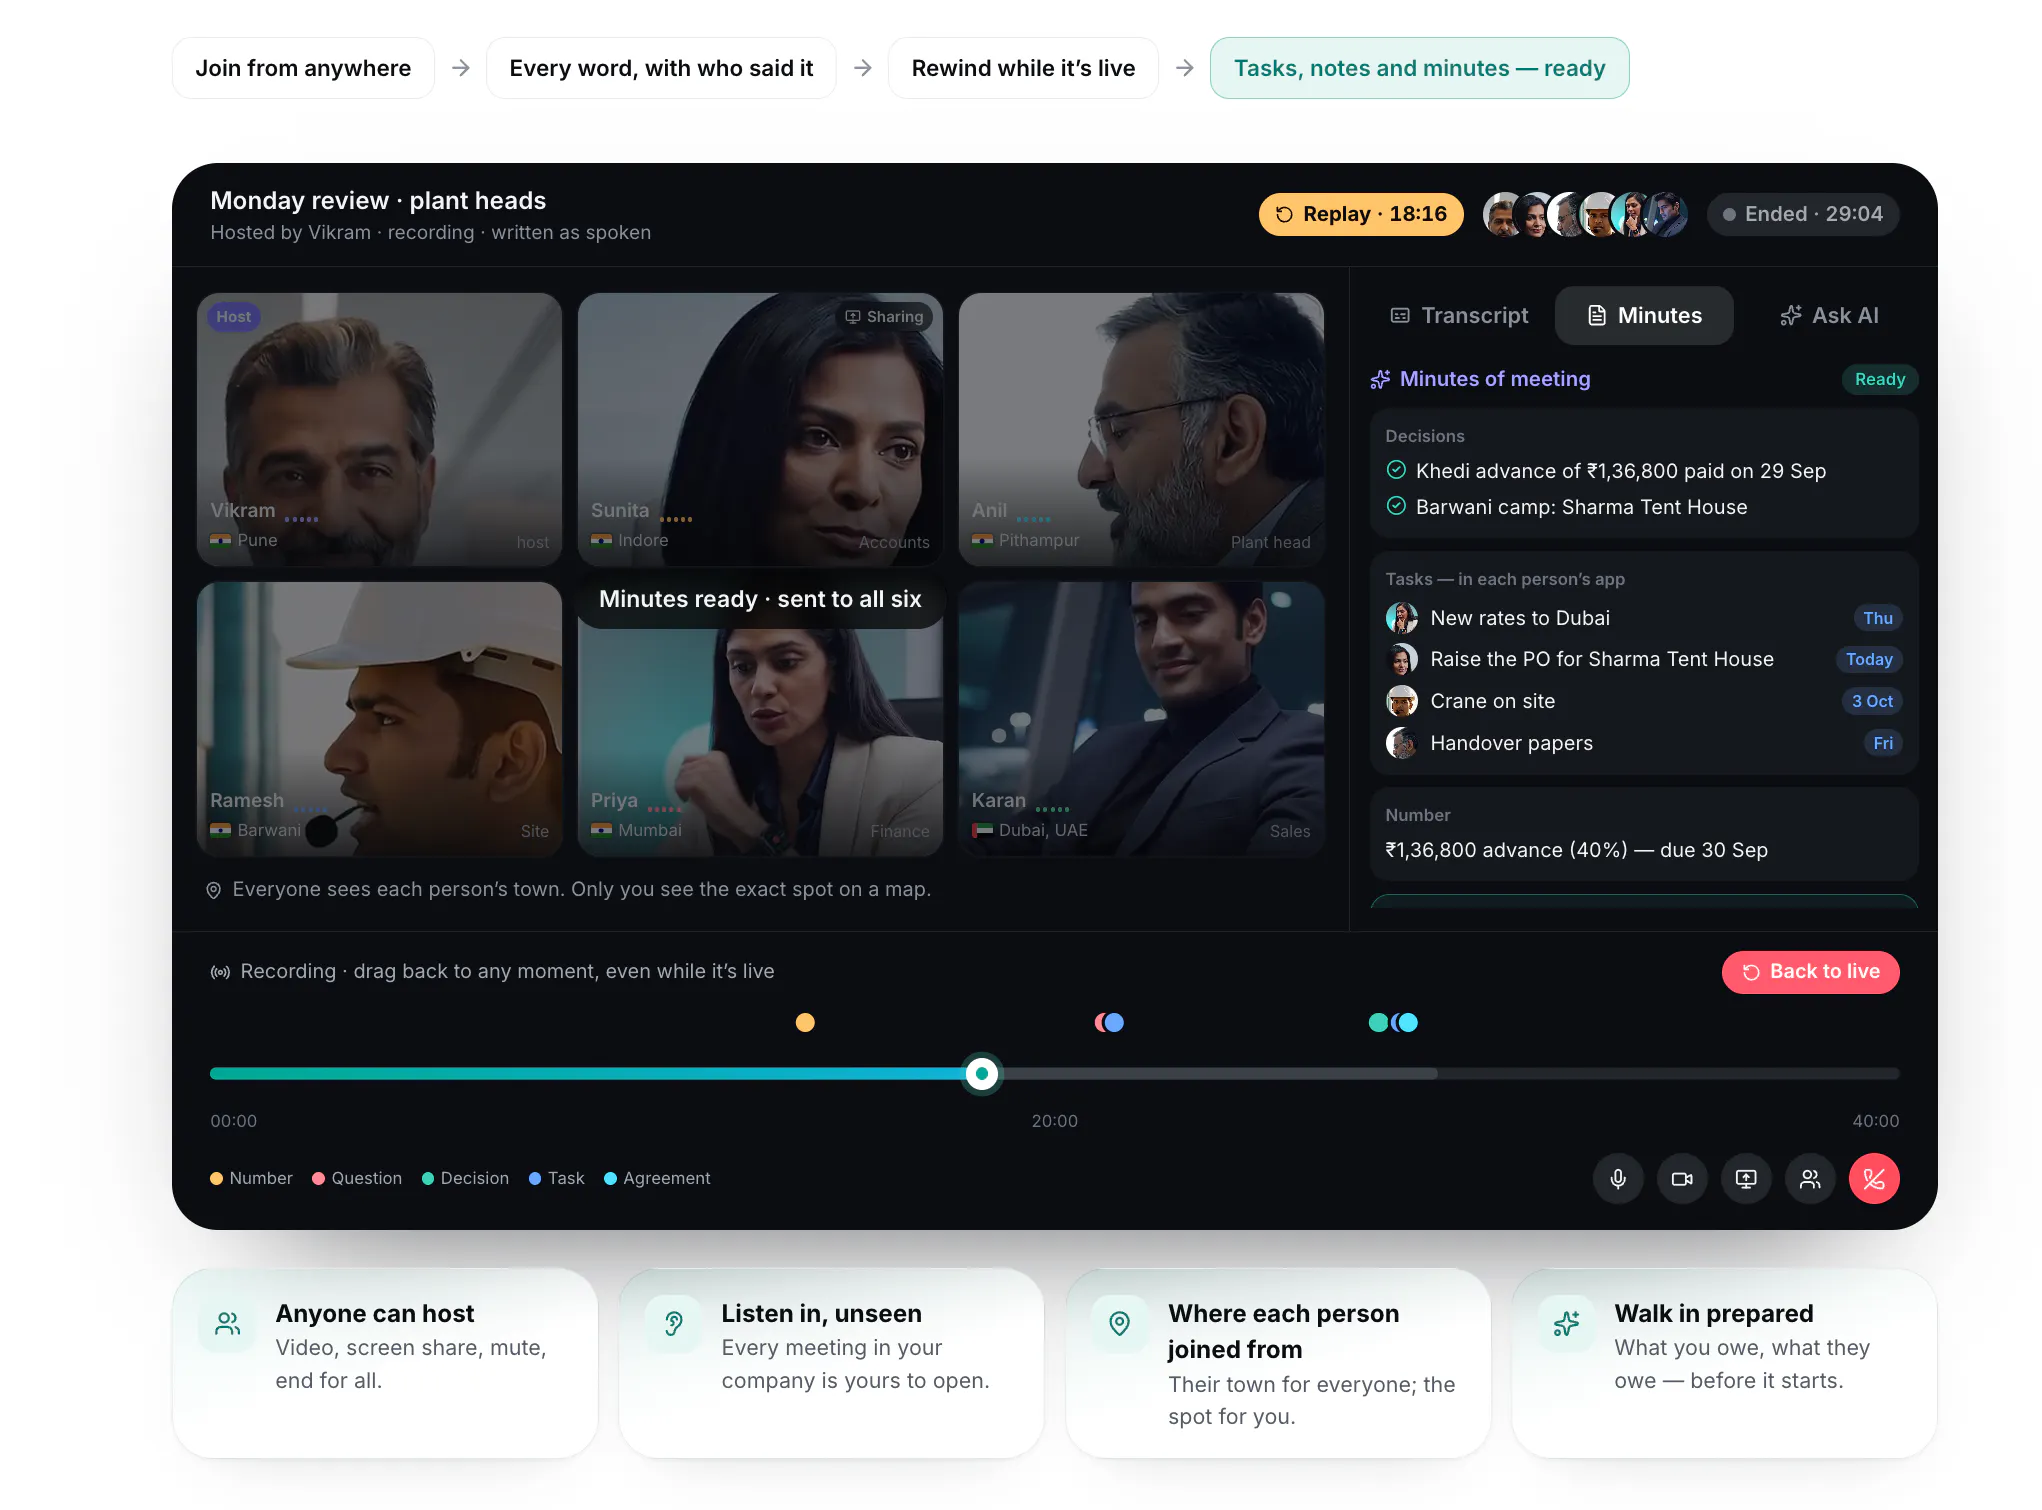Viewport: 2042px width, 1510px height.
Task: Click the avatar next to Crane on site
Action: [x=1401, y=701]
